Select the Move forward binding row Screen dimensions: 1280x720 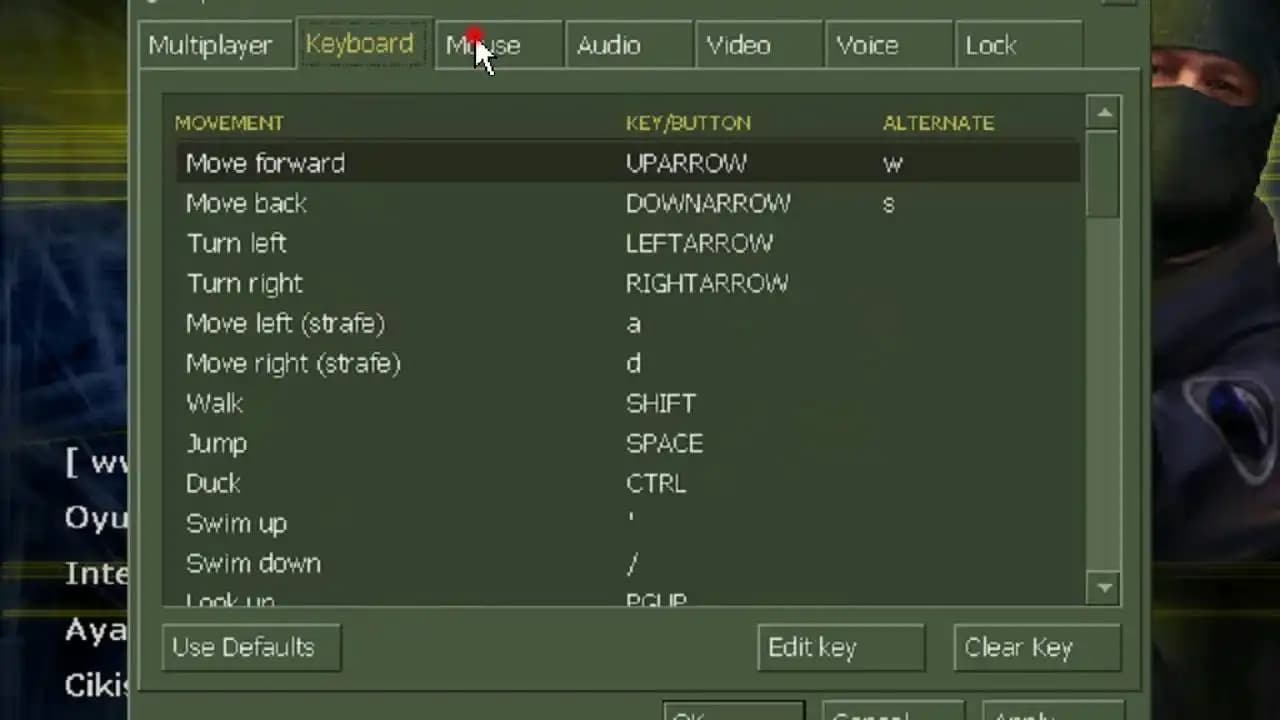click(x=628, y=163)
